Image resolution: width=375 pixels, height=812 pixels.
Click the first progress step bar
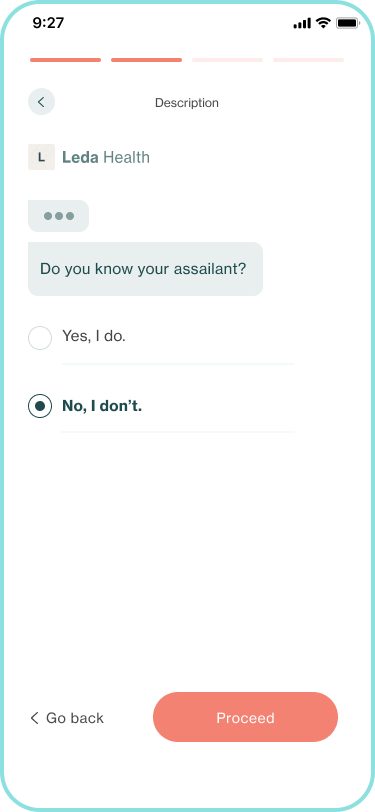(x=65, y=60)
